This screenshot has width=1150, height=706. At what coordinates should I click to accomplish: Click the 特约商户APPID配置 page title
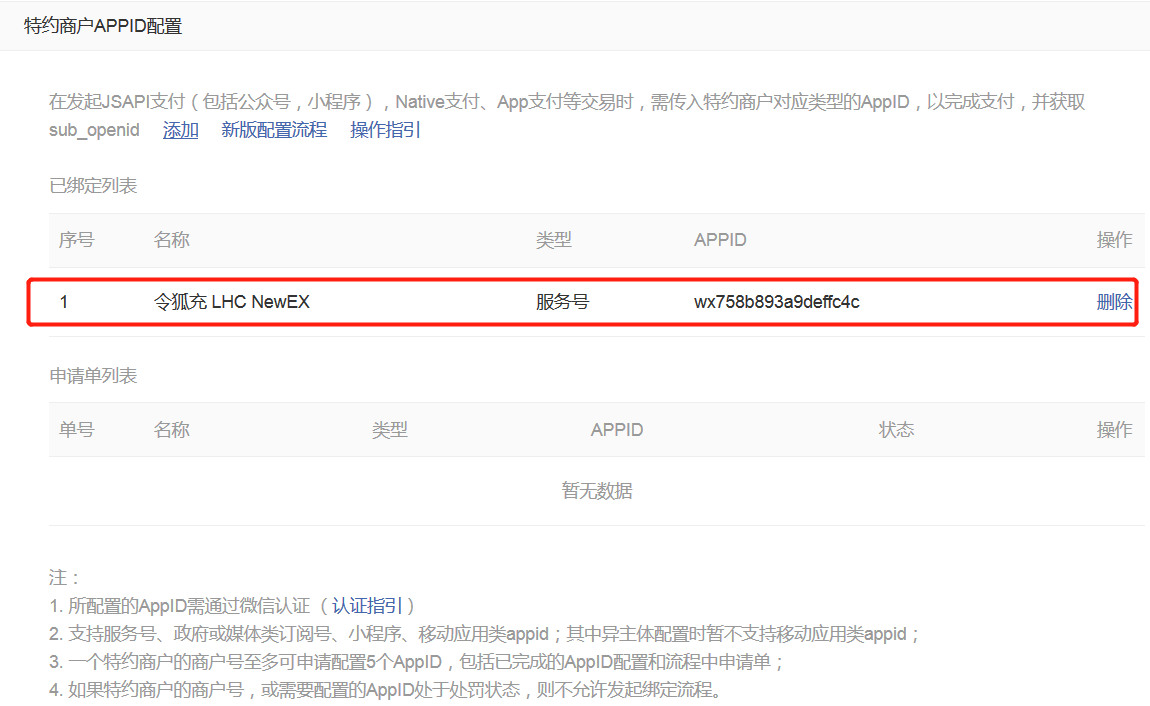tap(103, 26)
